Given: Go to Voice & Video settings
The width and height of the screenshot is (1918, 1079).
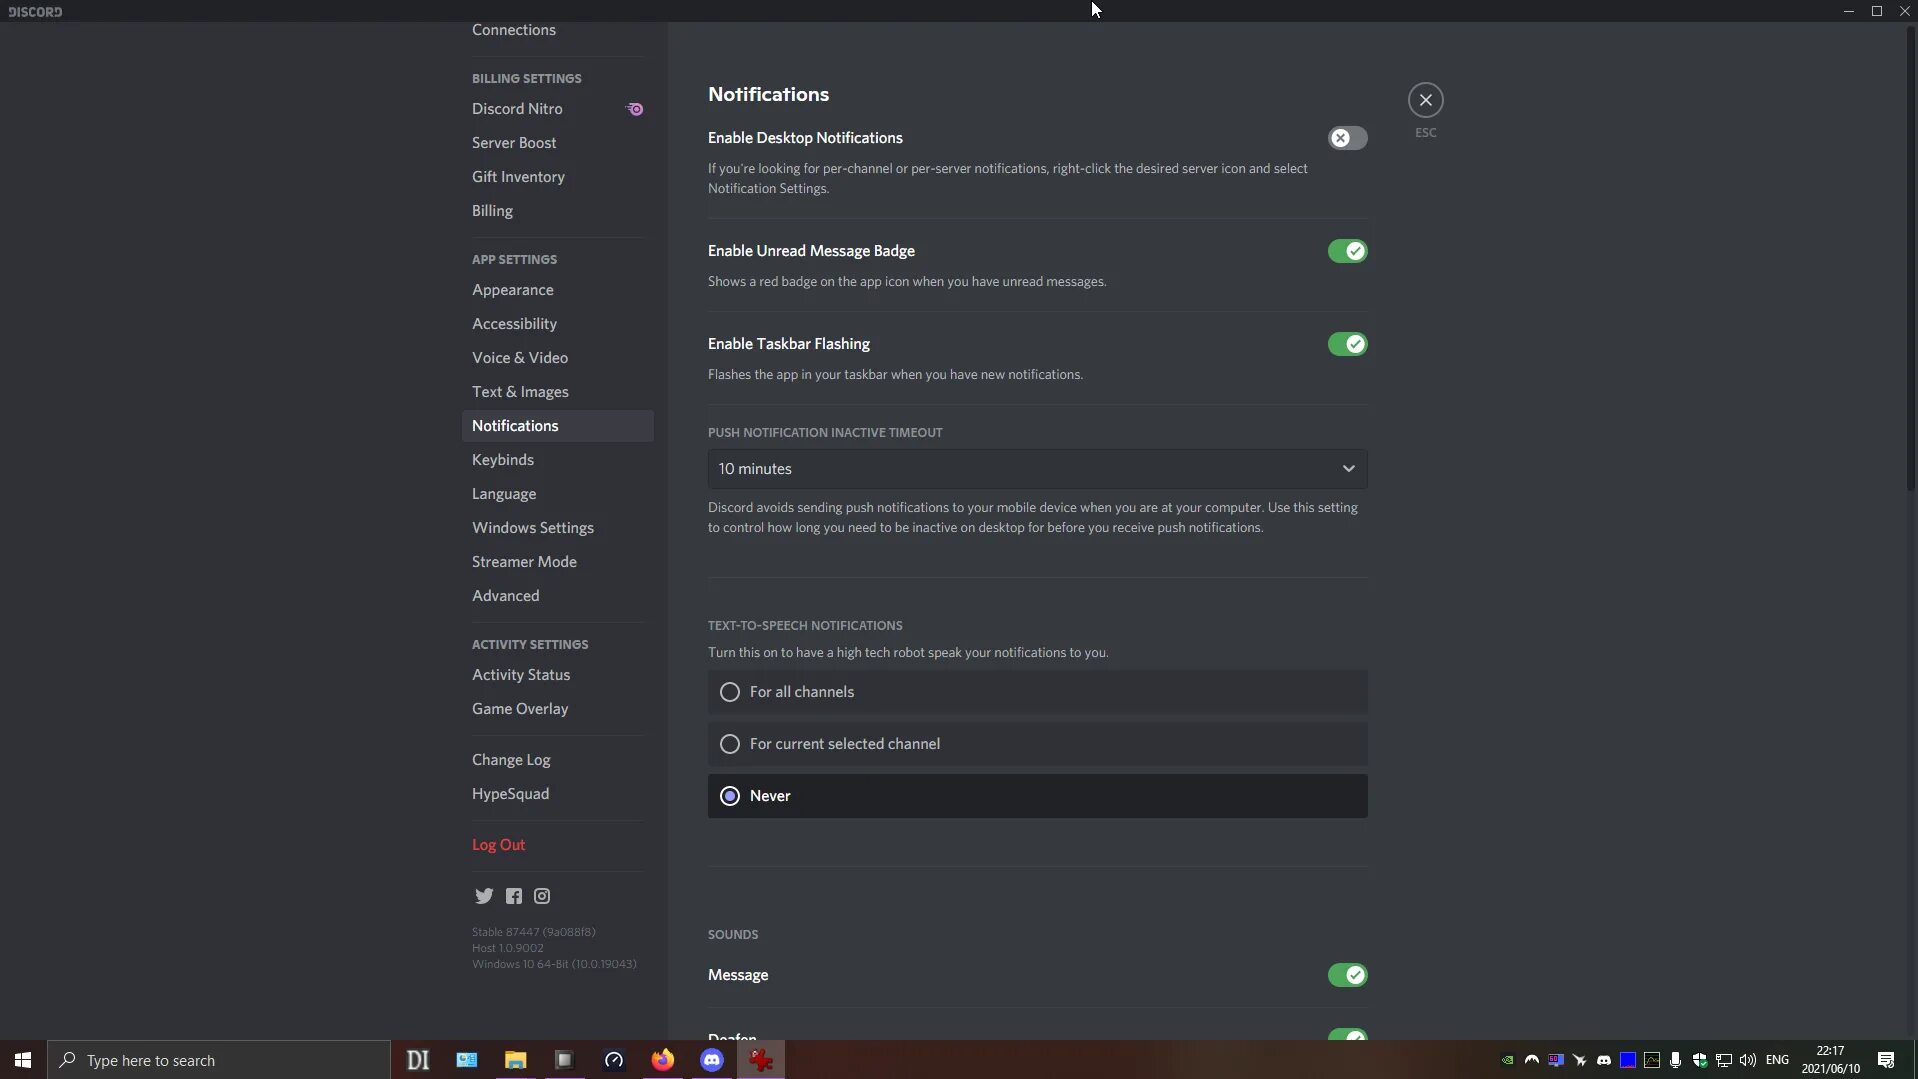Looking at the screenshot, I should 557,358.
